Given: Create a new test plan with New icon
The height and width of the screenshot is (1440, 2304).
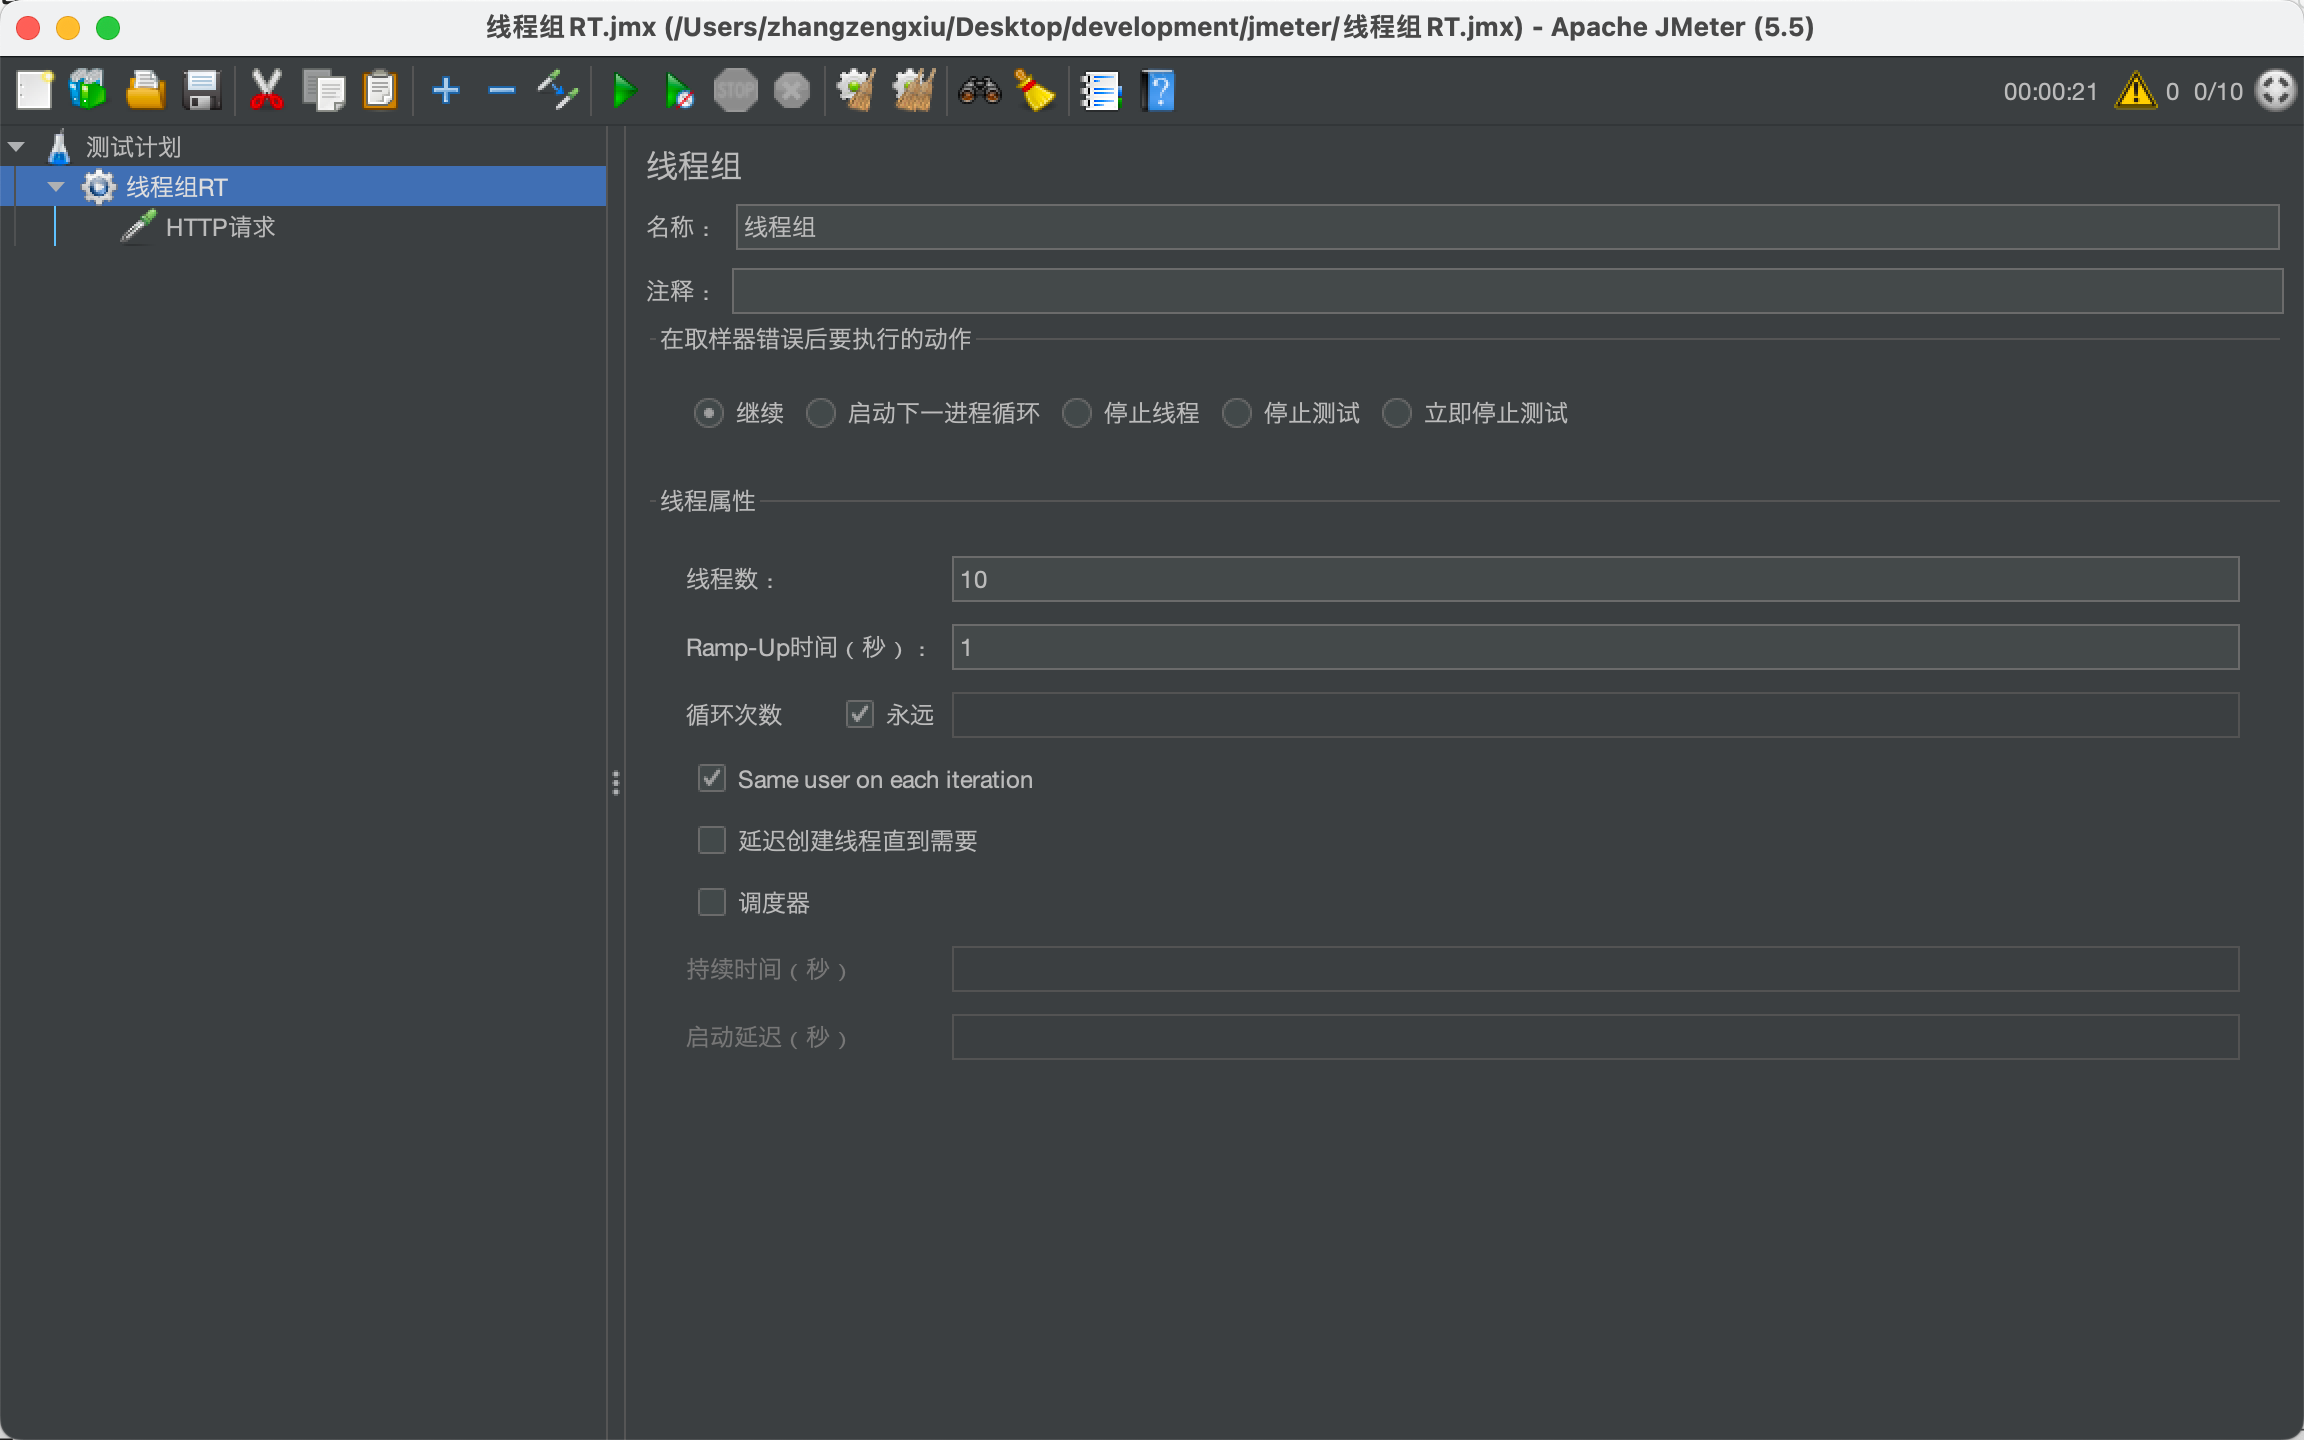Looking at the screenshot, I should coord(34,91).
